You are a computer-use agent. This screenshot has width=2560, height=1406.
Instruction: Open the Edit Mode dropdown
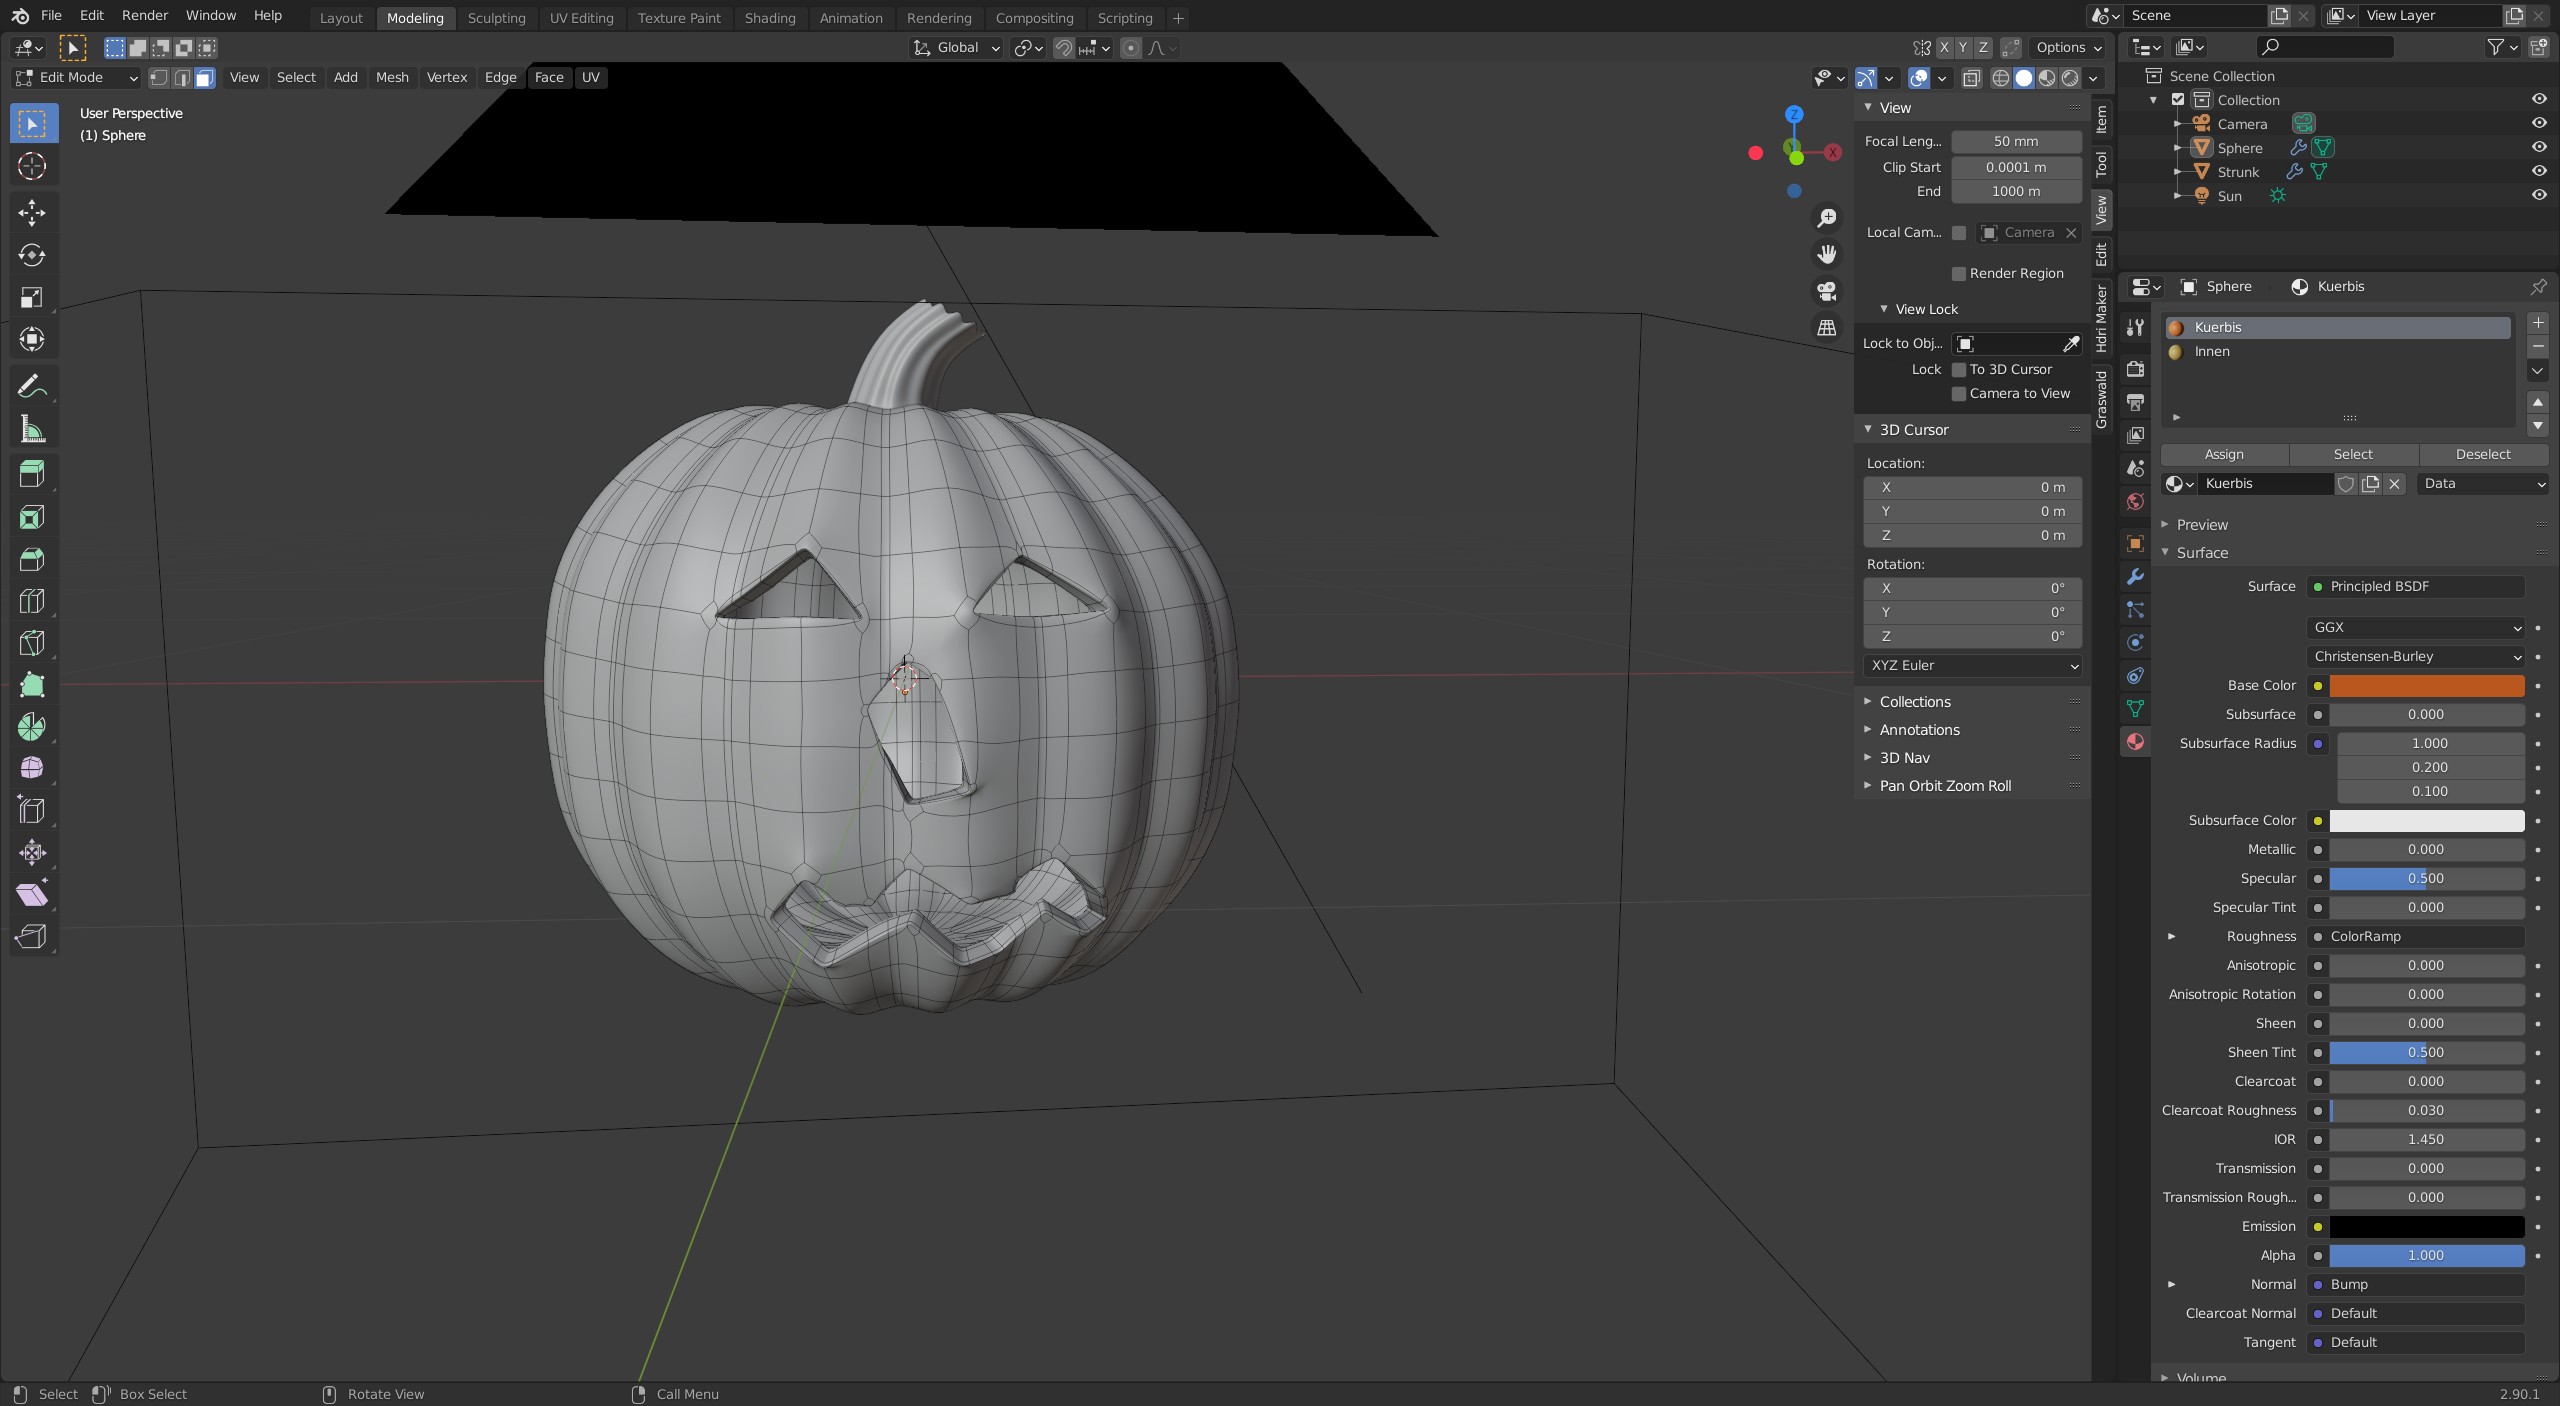tap(76, 78)
